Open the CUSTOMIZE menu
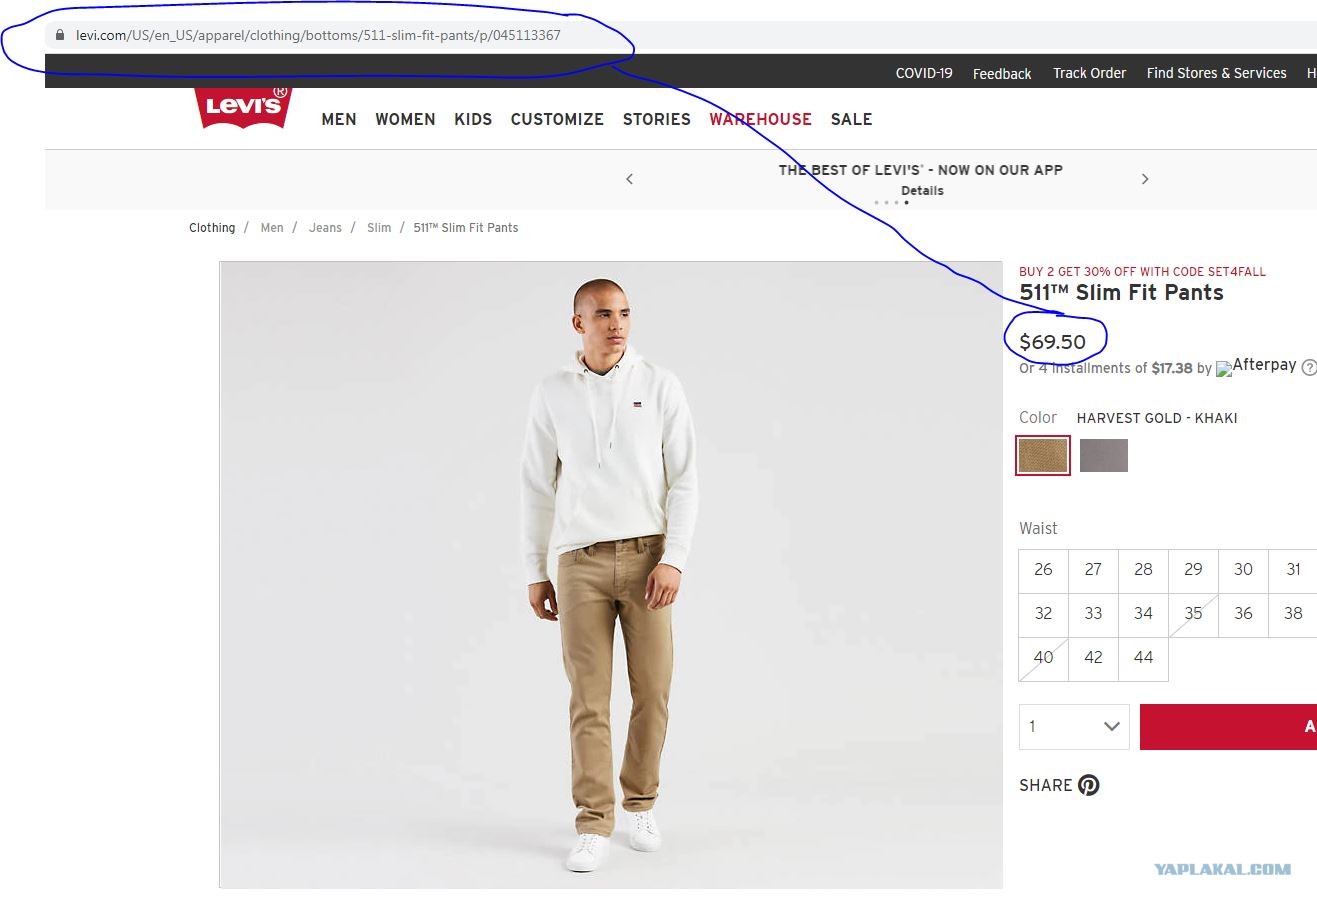This screenshot has width=1317, height=899. (557, 119)
